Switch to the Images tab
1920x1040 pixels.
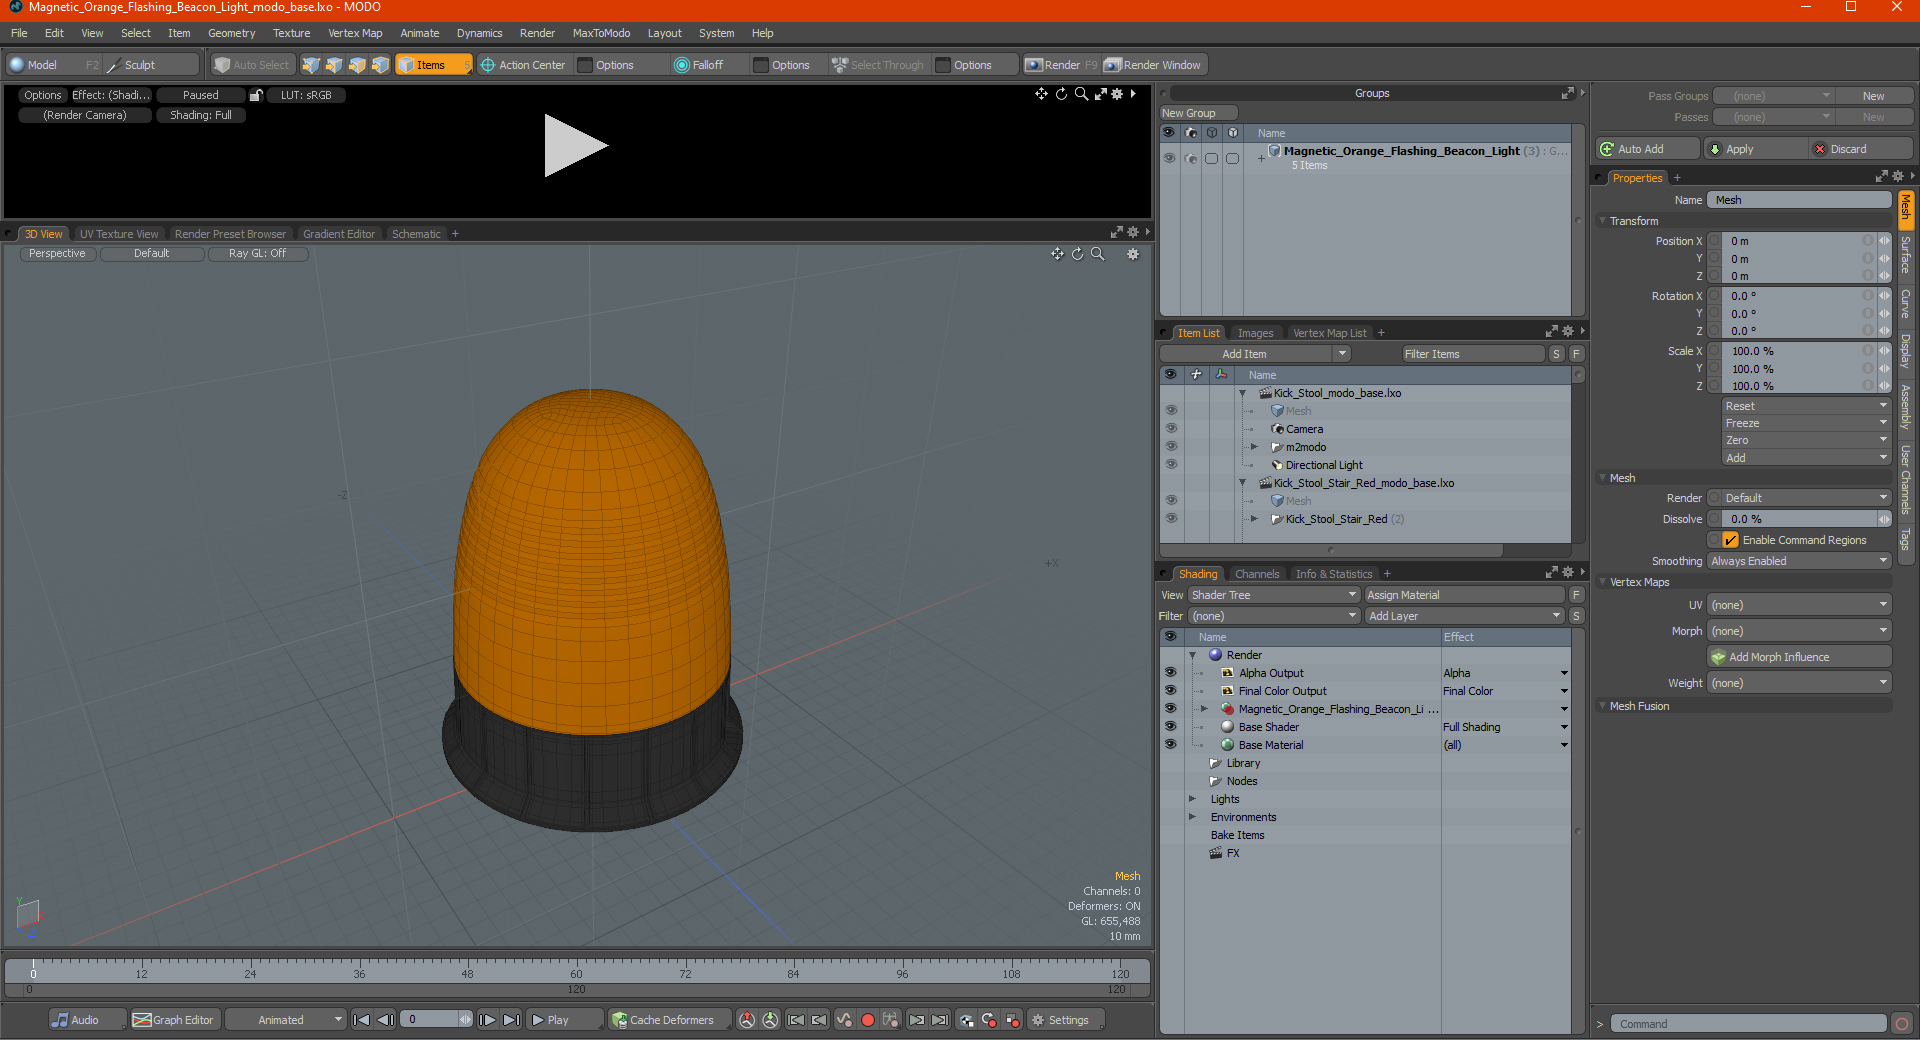(1255, 333)
